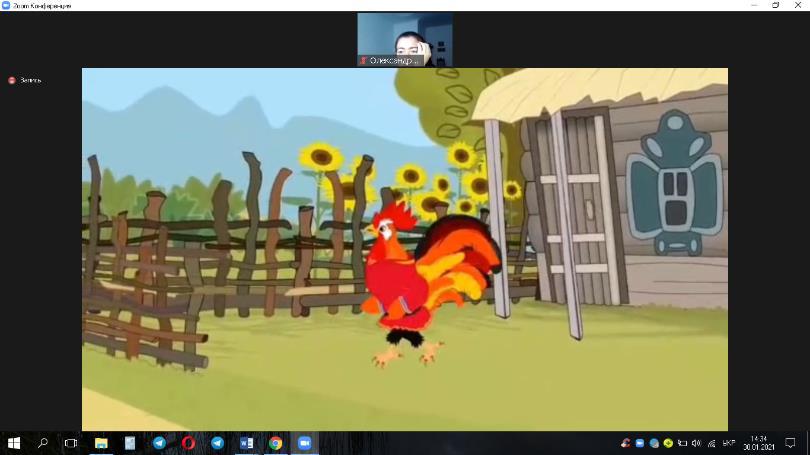
Task: Open the Windows notification center
Action: point(790,442)
